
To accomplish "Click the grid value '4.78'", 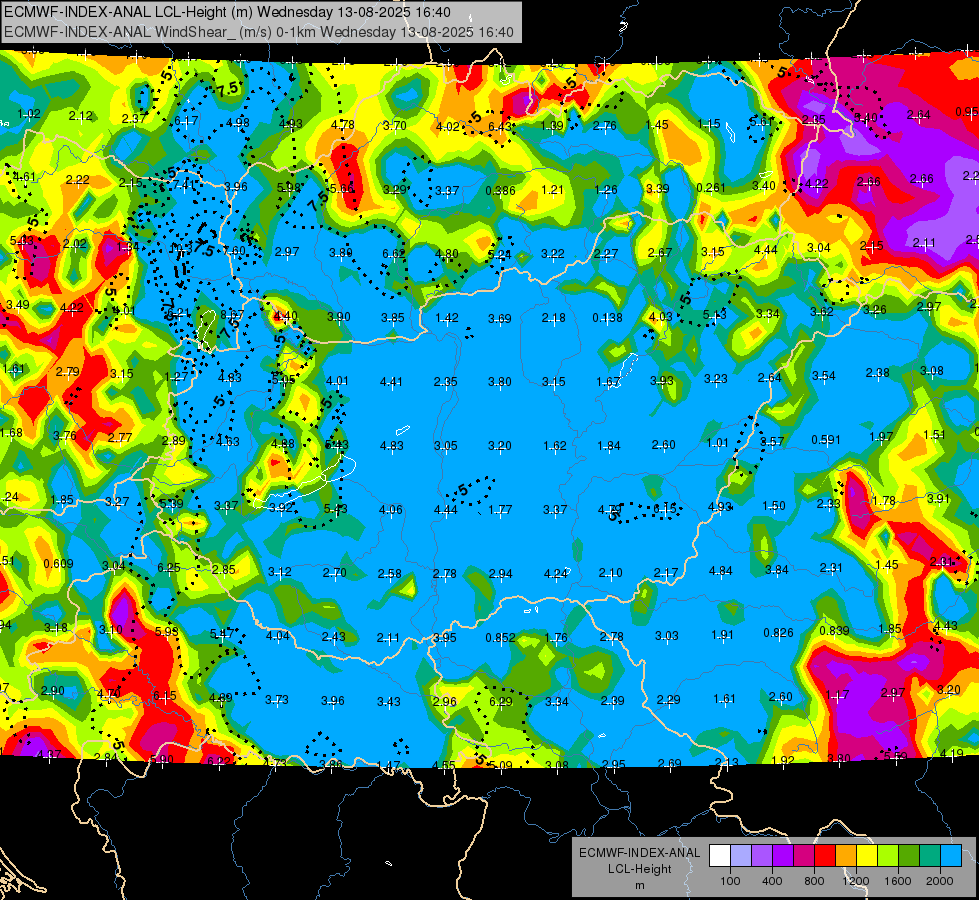I will click(342, 124).
